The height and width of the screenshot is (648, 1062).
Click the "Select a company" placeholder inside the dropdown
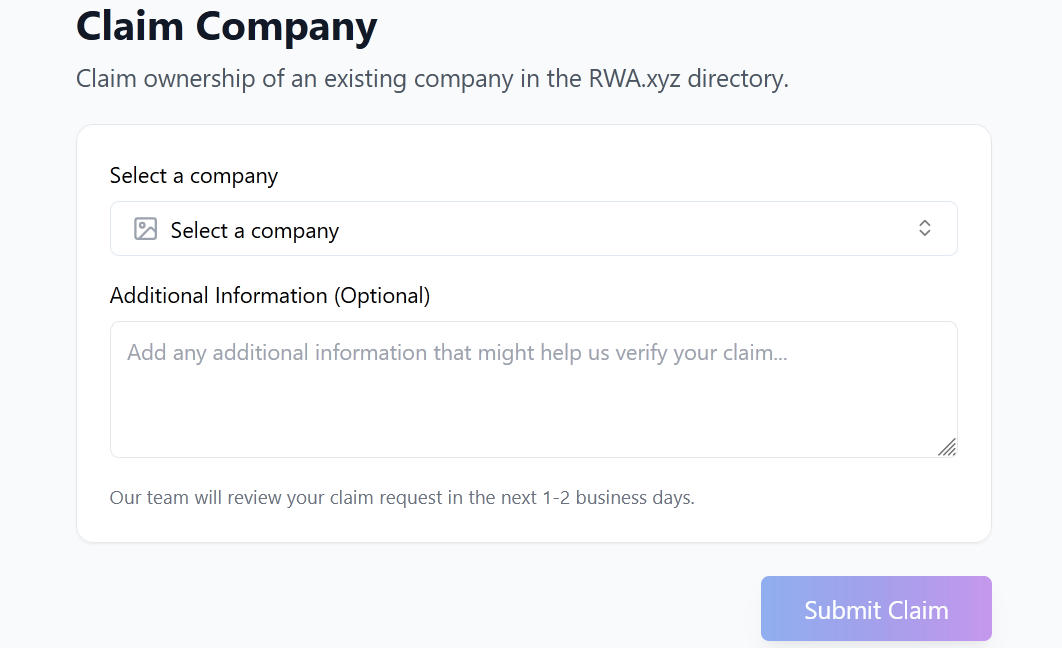[x=255, y=231]
